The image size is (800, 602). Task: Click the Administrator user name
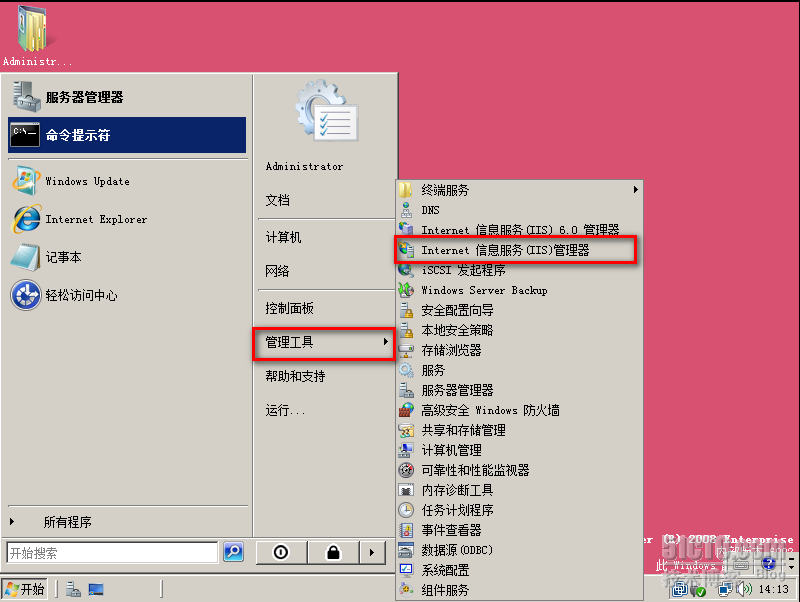pos(304,166)
